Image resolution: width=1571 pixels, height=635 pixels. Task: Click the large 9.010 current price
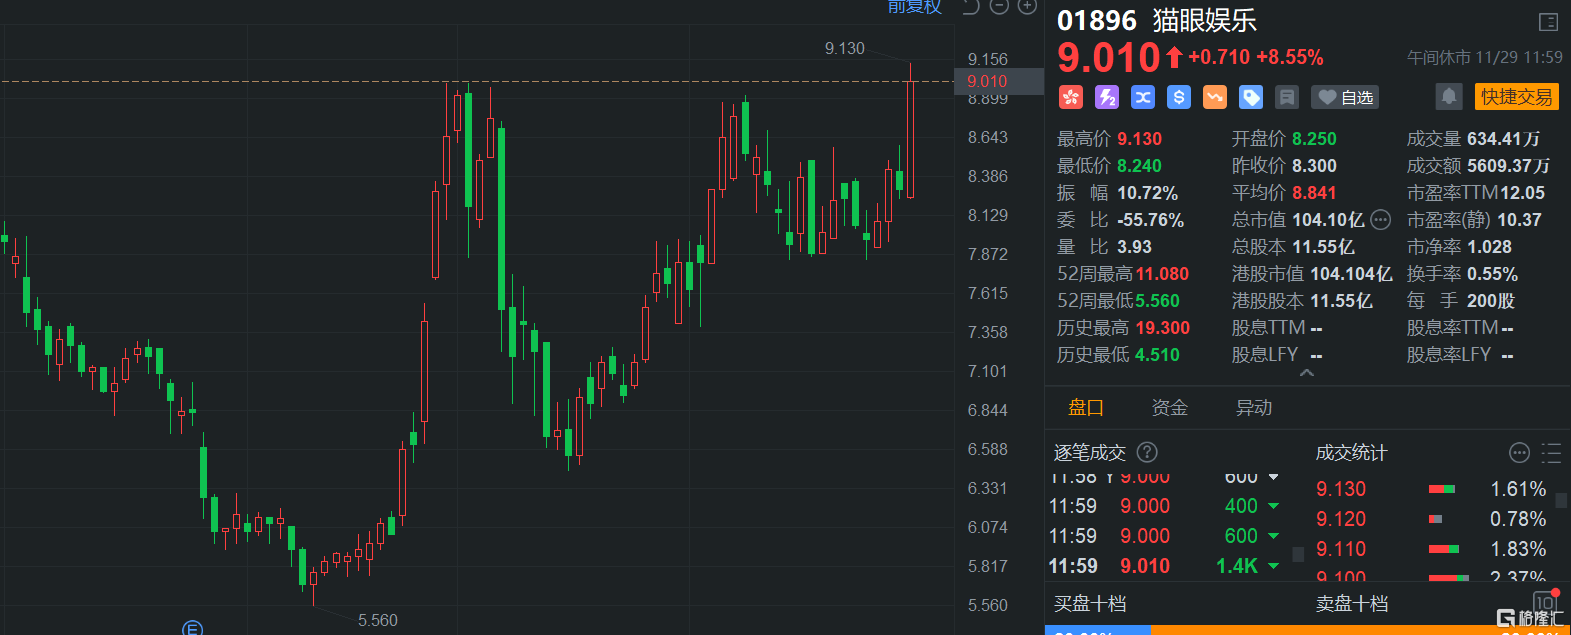[x=1109, y=58]
